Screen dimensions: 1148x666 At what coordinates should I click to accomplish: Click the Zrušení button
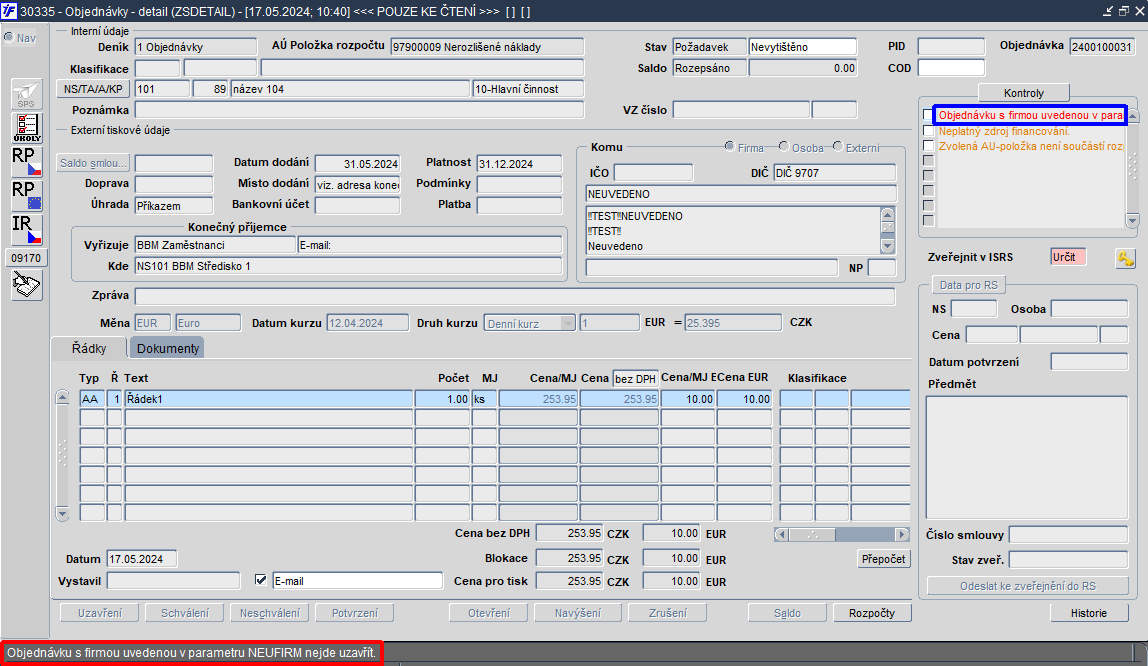[x=668, y=613]
